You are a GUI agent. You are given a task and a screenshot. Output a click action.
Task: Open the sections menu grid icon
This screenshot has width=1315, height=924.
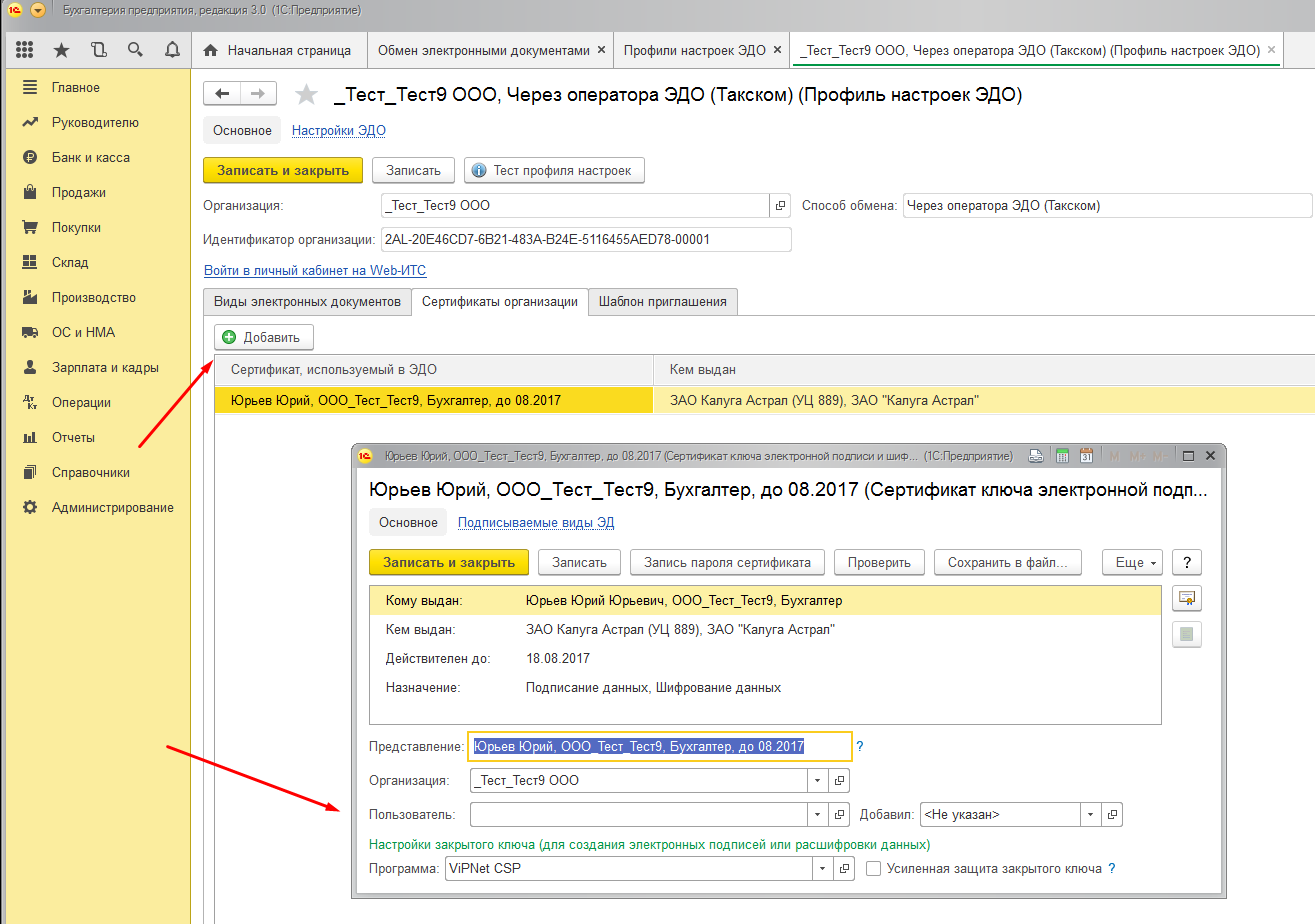(x=25, y=50)
